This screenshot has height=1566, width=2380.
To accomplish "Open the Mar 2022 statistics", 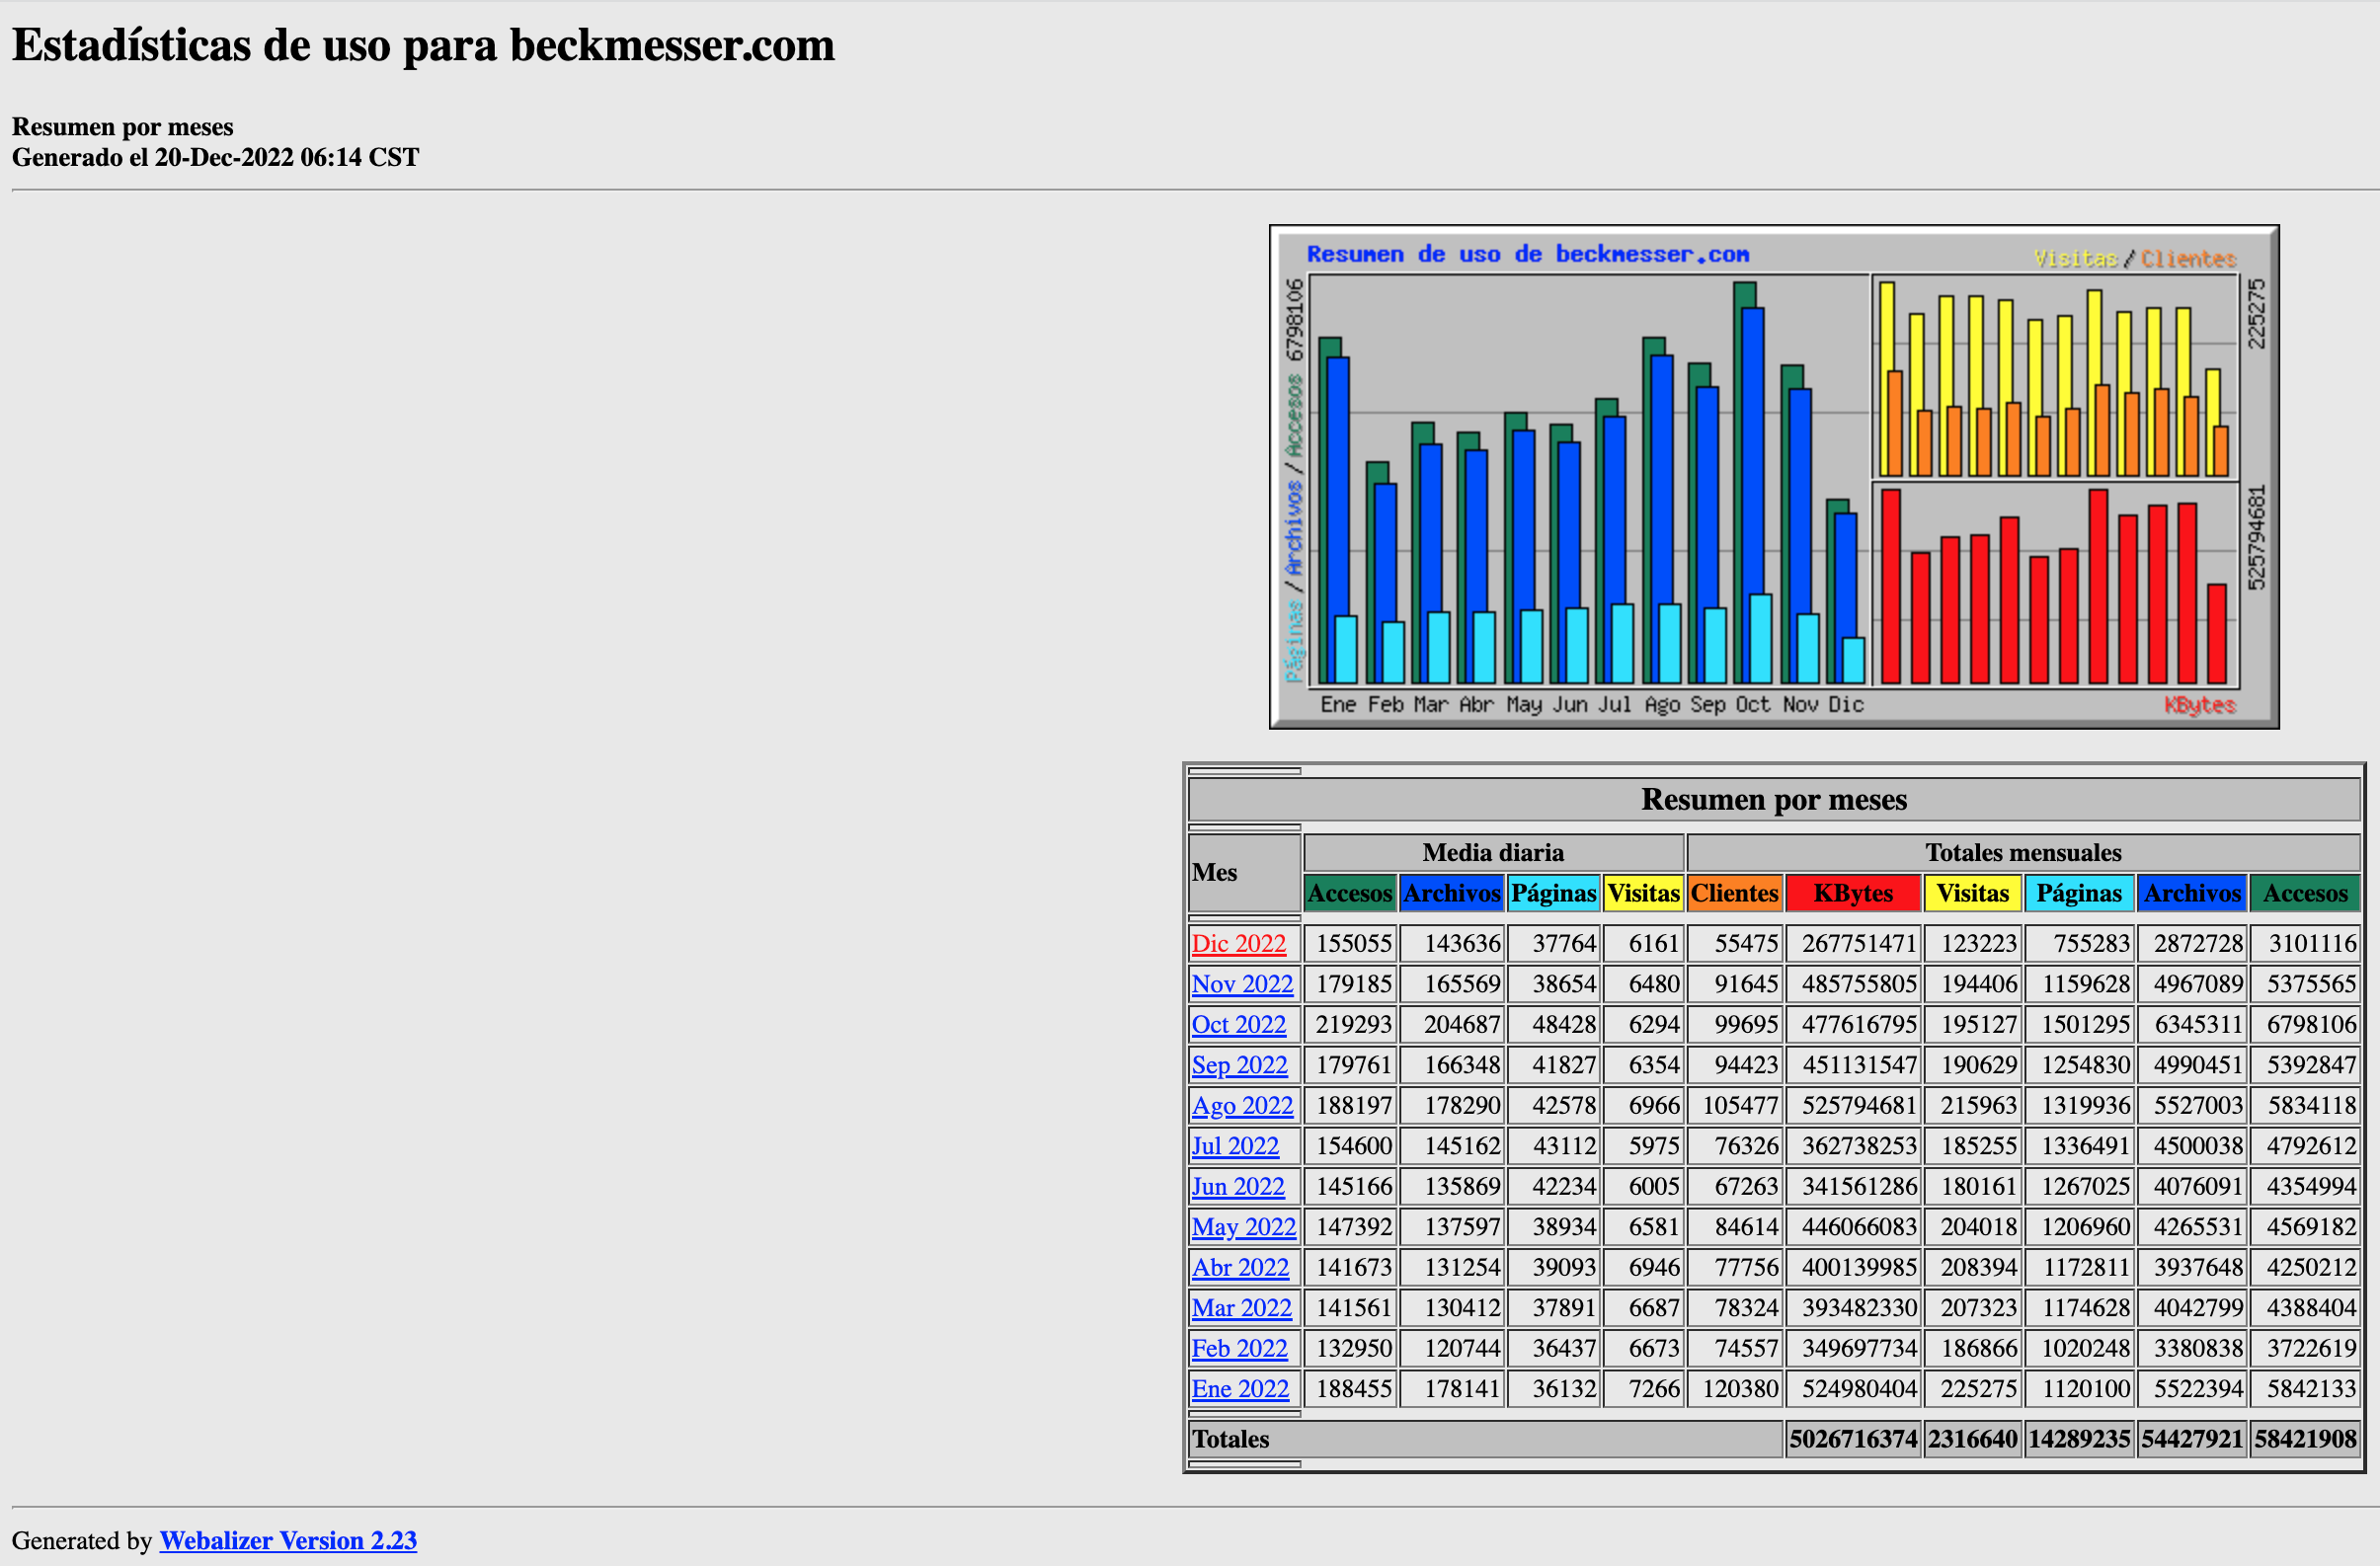I will tap(1241, 1307).
